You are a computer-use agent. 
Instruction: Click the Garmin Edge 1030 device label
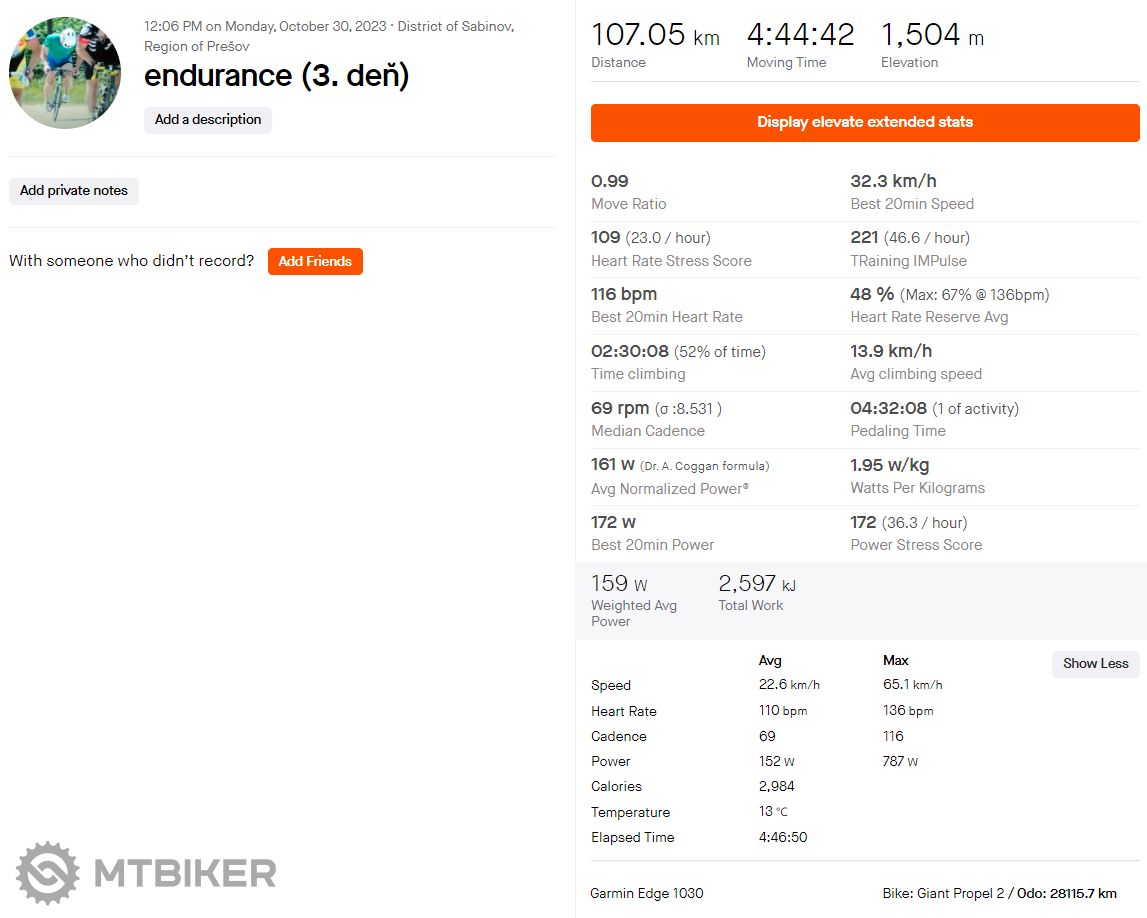point(647,893)
